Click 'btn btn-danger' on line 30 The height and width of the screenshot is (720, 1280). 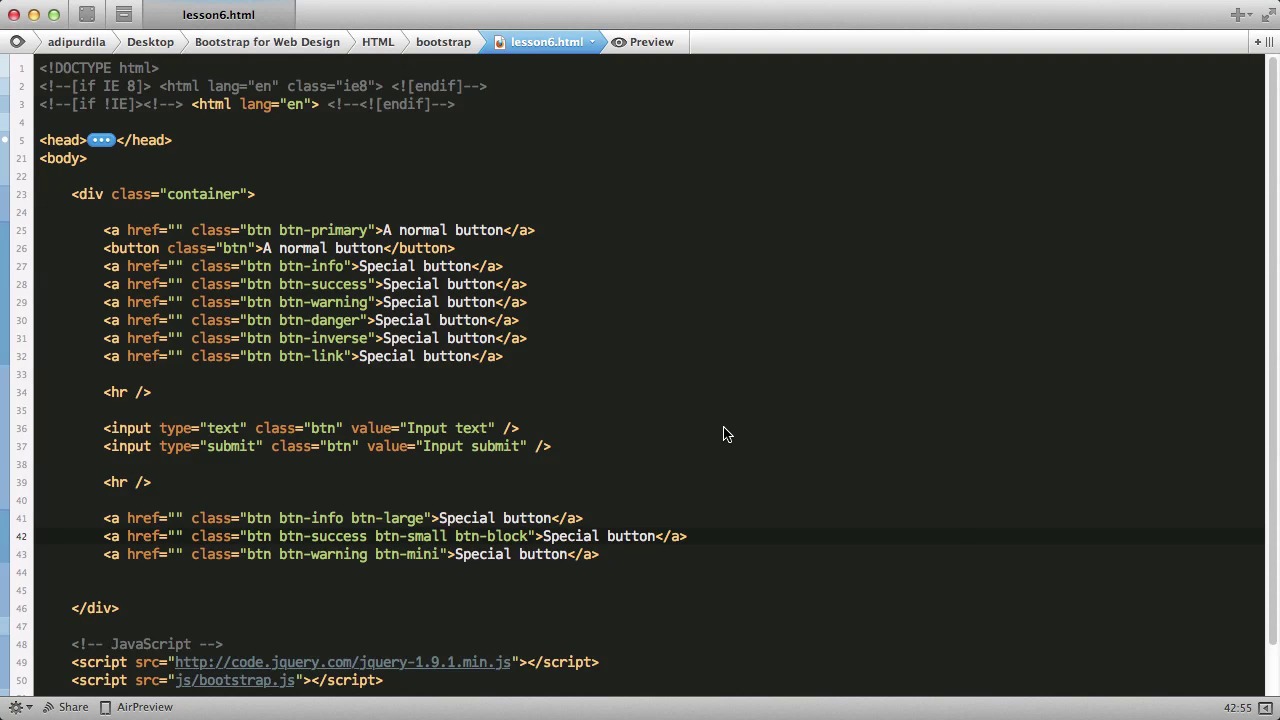(303, 320)
